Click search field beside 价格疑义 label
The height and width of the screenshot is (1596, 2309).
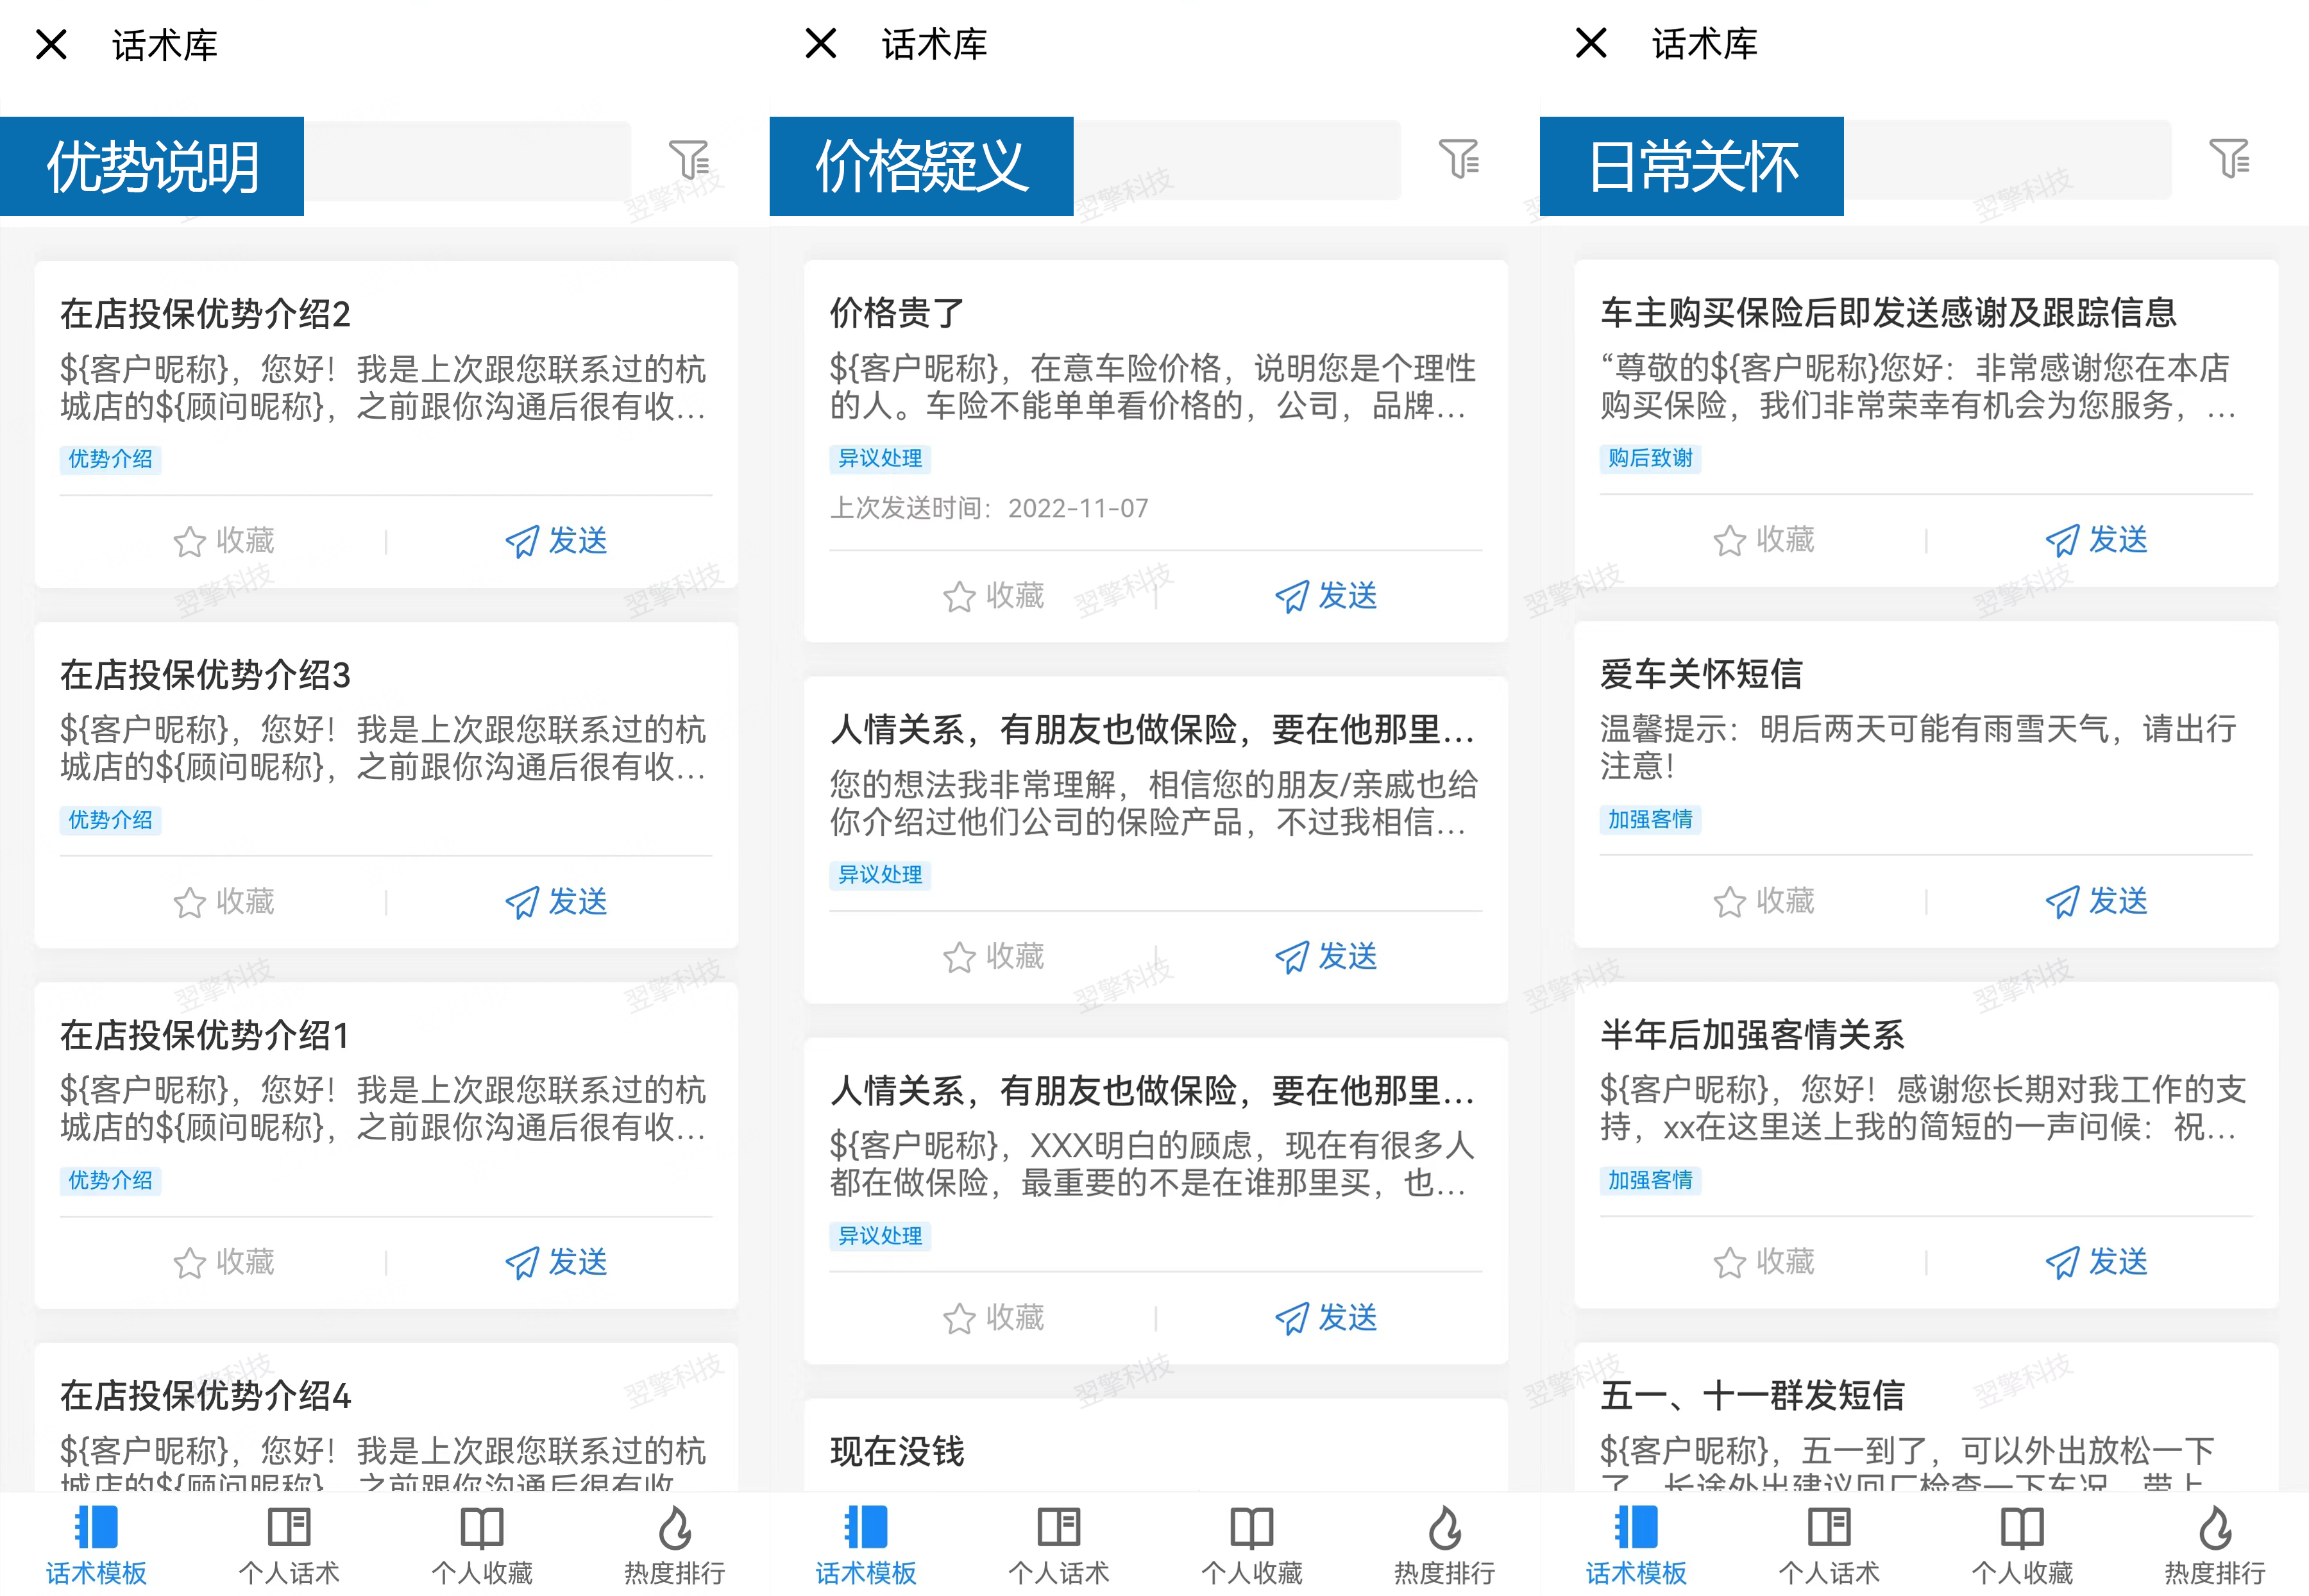click(1236, 160)
